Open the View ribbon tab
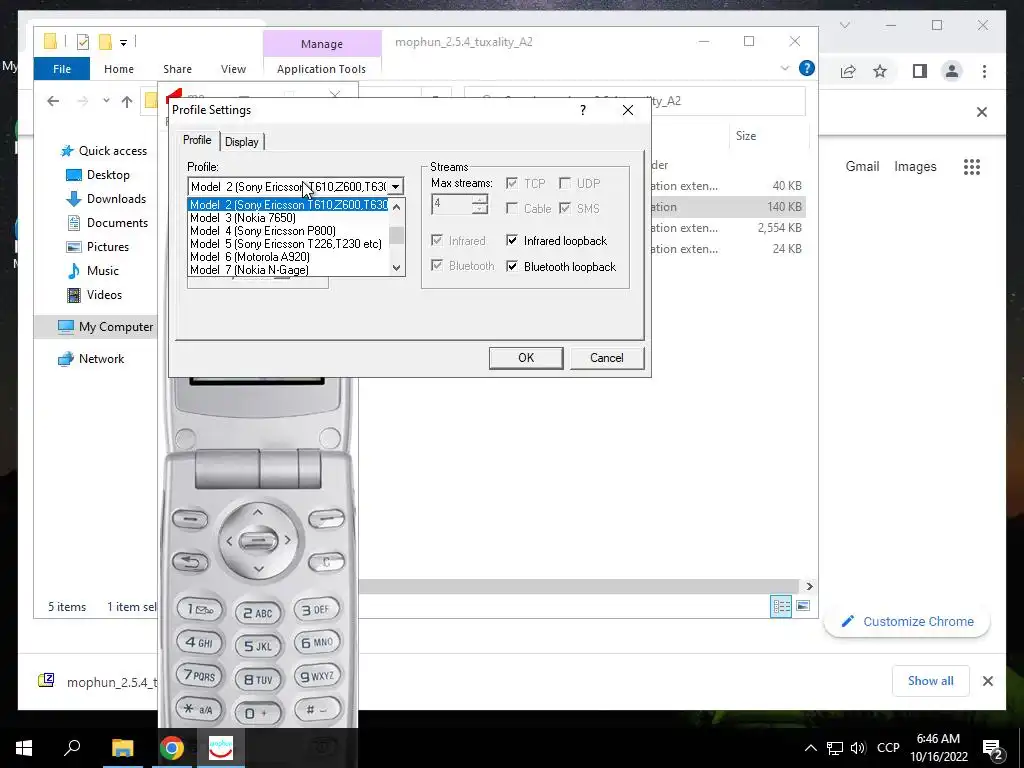This screenshot has height=768, width=1024. pos(233,69)
